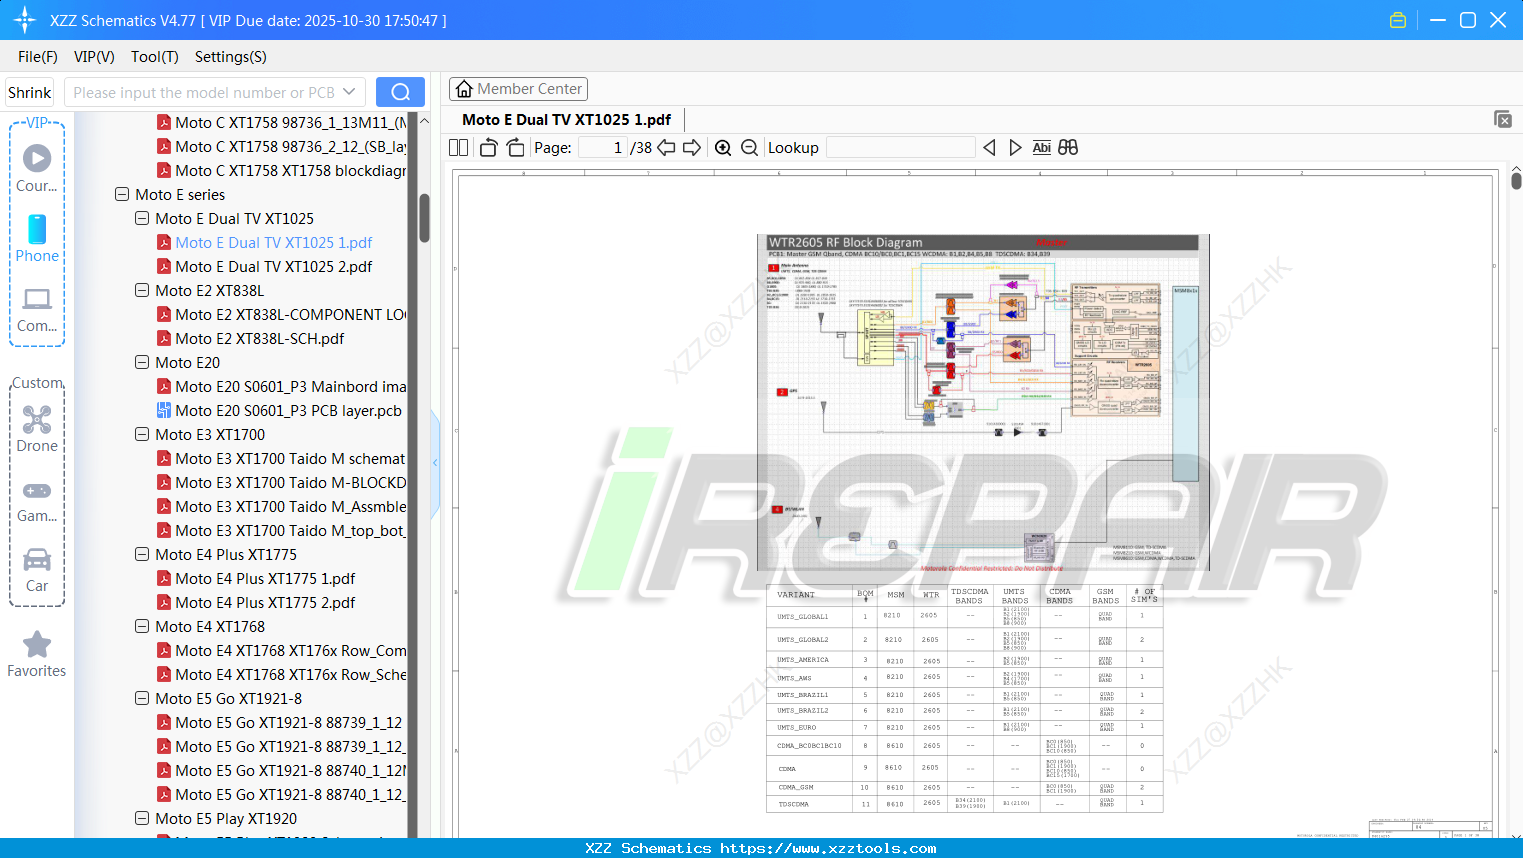Image resolution: width=1523 pixels, height=858 pixels.
Task: Open the VIP(V) menu
Action: point(94,57)
